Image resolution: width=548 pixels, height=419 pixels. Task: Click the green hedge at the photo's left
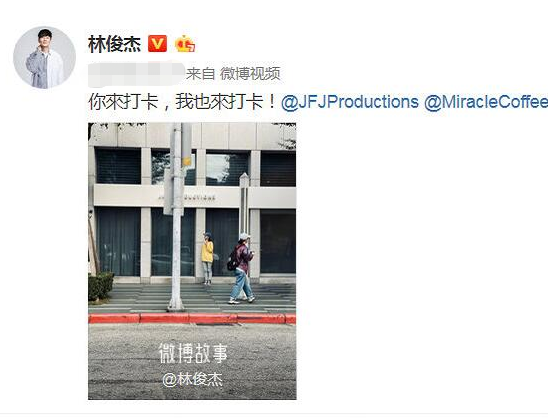[x=101, y=286]
